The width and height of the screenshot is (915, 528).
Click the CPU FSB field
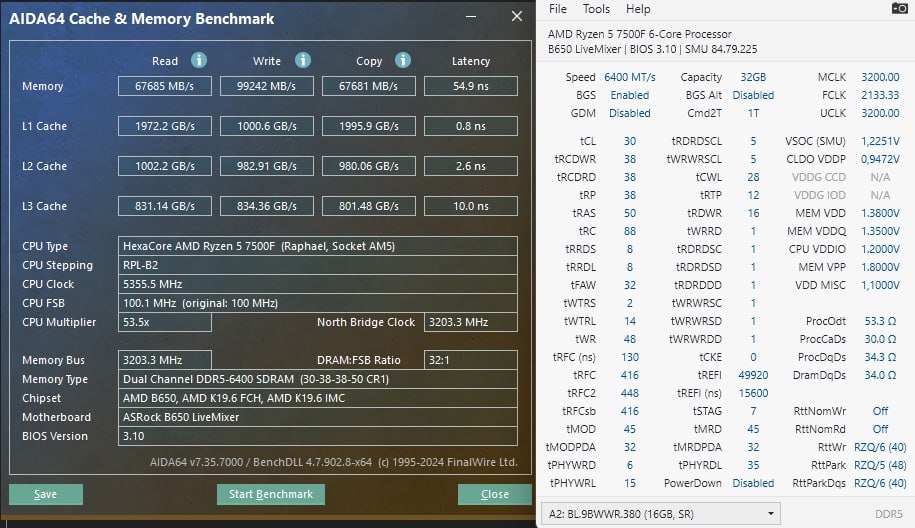pos(317,303)
